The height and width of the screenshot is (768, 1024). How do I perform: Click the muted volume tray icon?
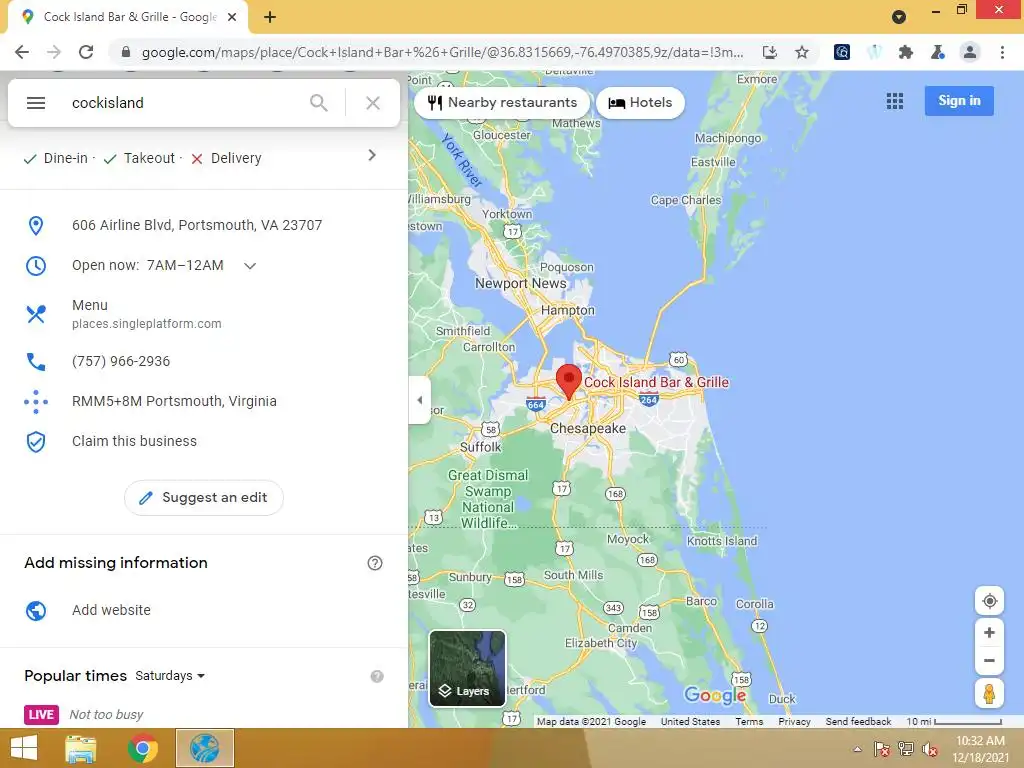click(930, 749)
